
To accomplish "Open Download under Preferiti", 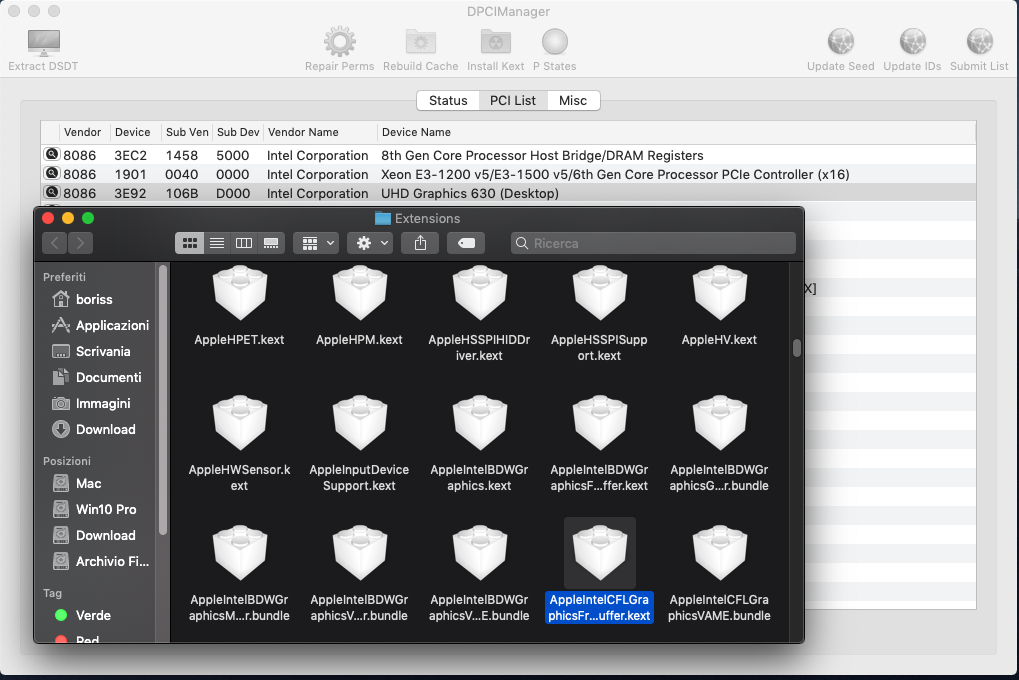I will click(x=96, y=430).
